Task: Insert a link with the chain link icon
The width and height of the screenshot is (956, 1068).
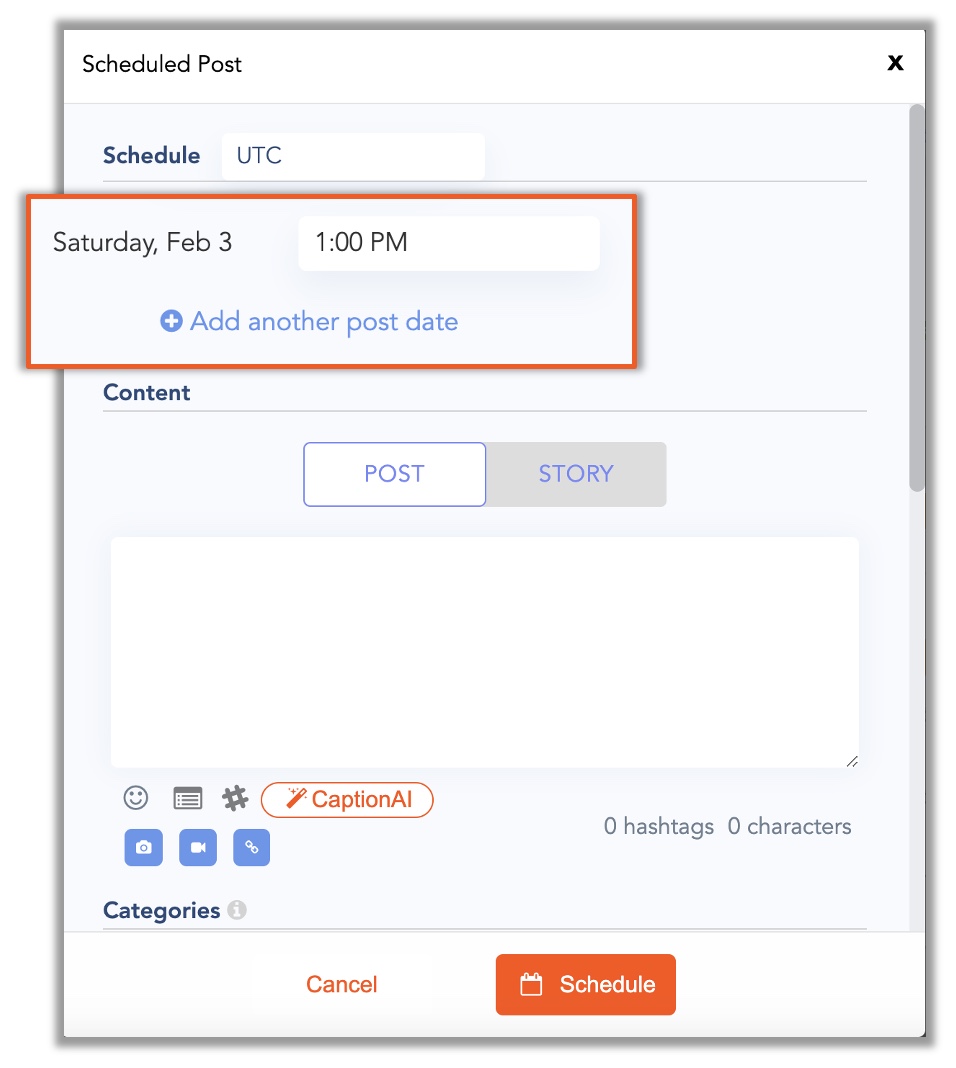Action: (251, 847)
